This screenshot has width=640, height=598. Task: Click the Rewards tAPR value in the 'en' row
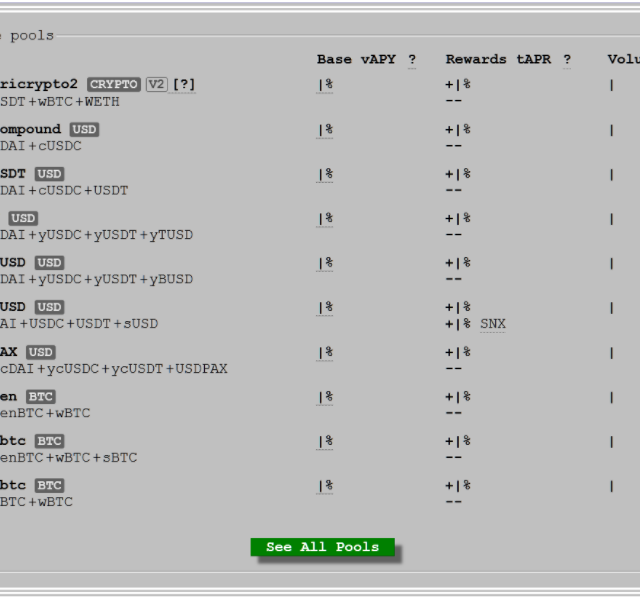click(458, 397)
